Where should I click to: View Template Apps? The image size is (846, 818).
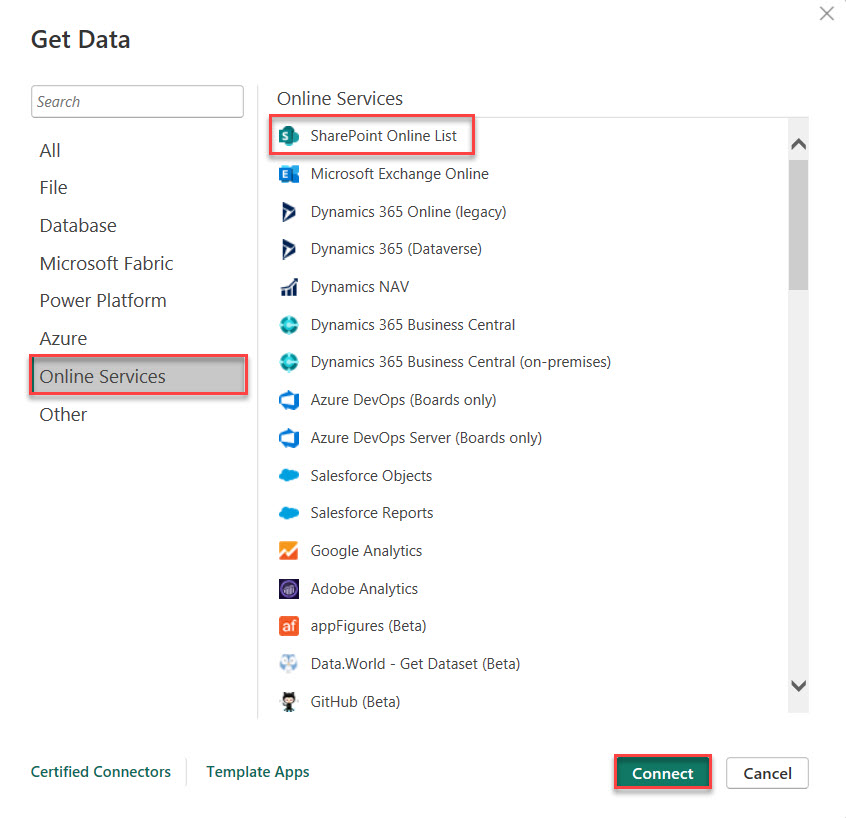(x=257, y=772)
